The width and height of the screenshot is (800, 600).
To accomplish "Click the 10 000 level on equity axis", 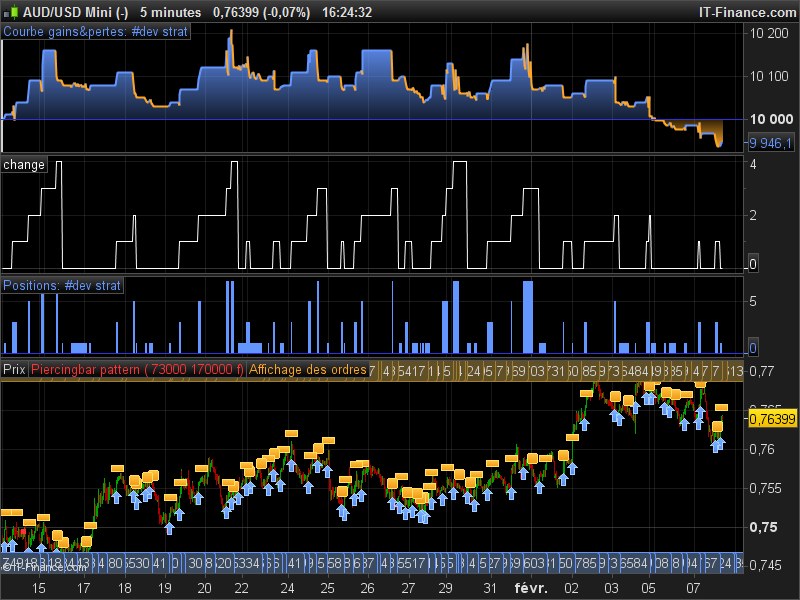I will pos(770,120).
